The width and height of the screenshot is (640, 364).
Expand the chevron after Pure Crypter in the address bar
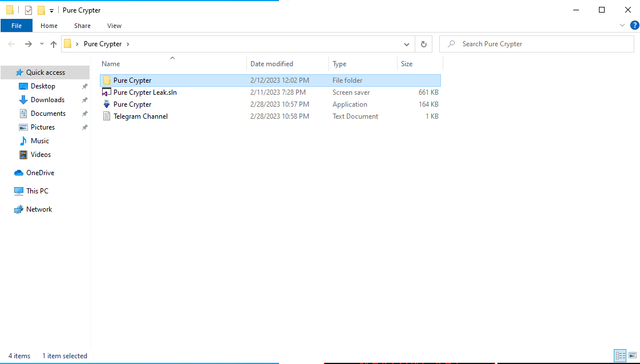[x=128, y=44]
